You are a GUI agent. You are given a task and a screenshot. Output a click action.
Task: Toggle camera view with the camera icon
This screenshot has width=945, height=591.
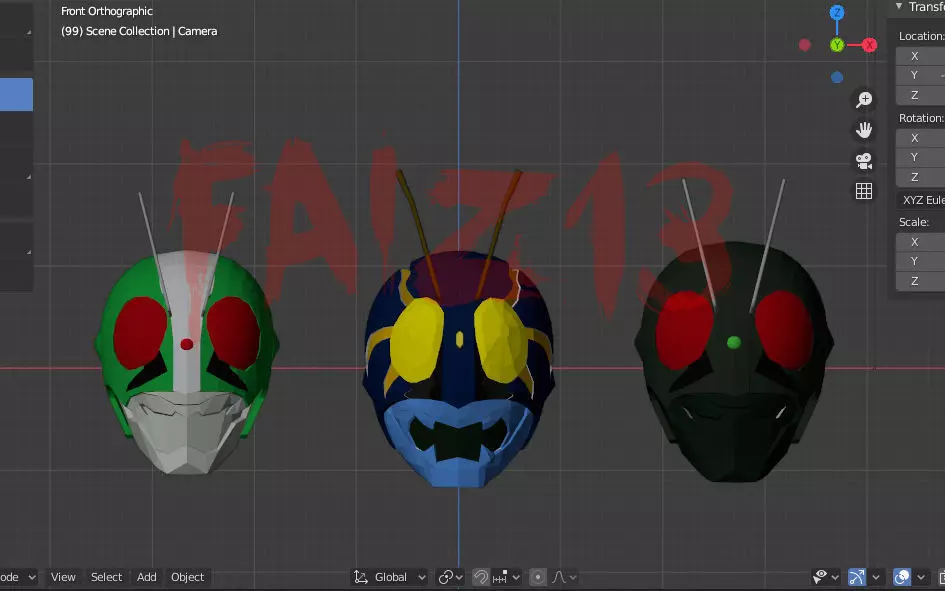click(864, 161)
